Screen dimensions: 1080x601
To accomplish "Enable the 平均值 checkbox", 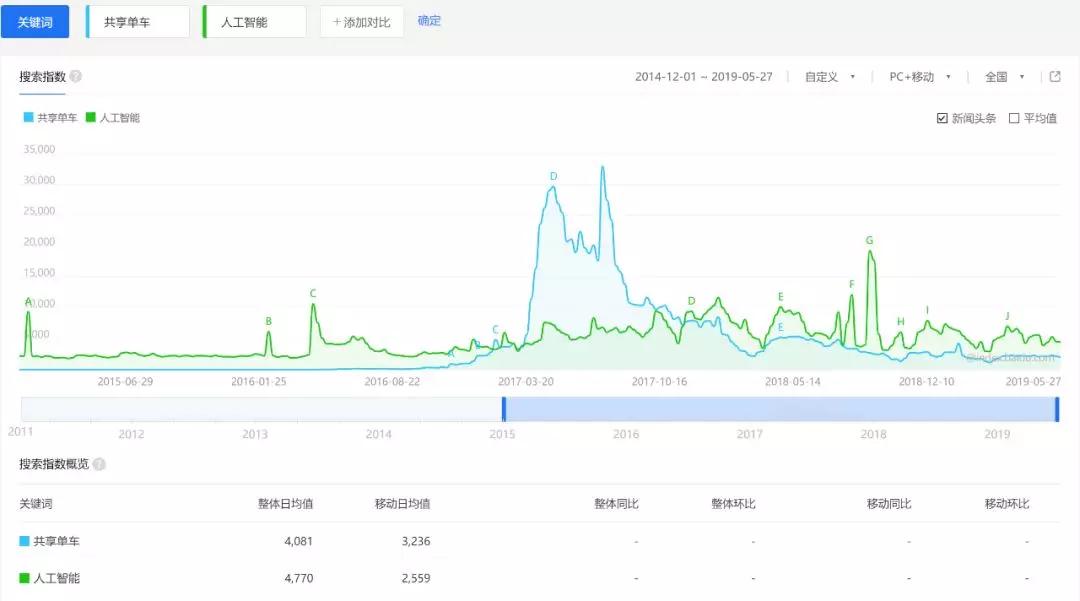I will click(x=1014, y=118).
